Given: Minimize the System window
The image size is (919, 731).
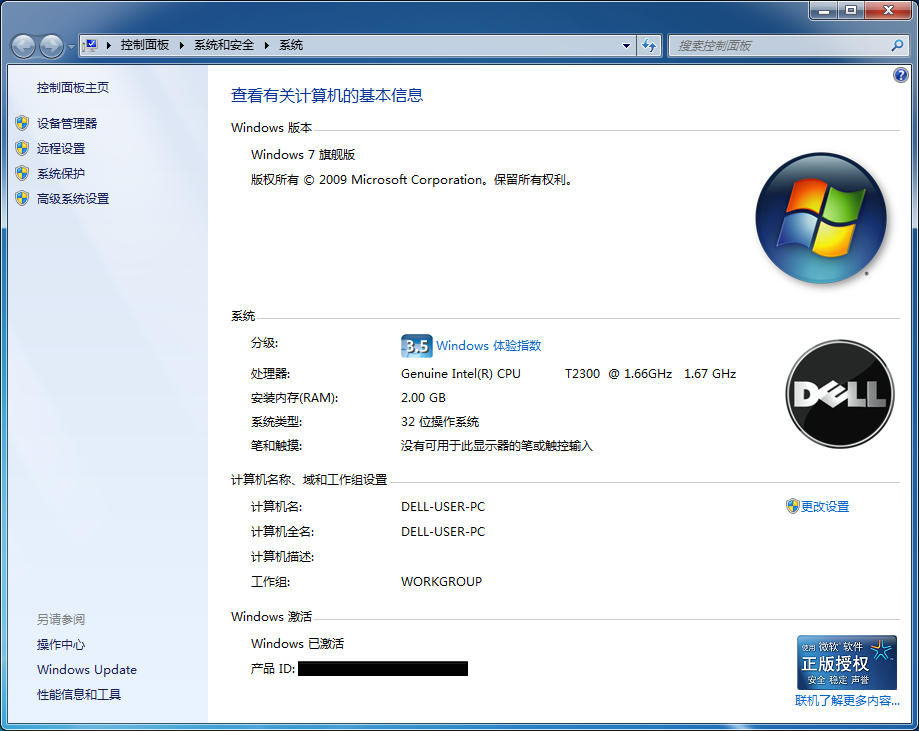Looking at the screenshot, I should point(823,11).
